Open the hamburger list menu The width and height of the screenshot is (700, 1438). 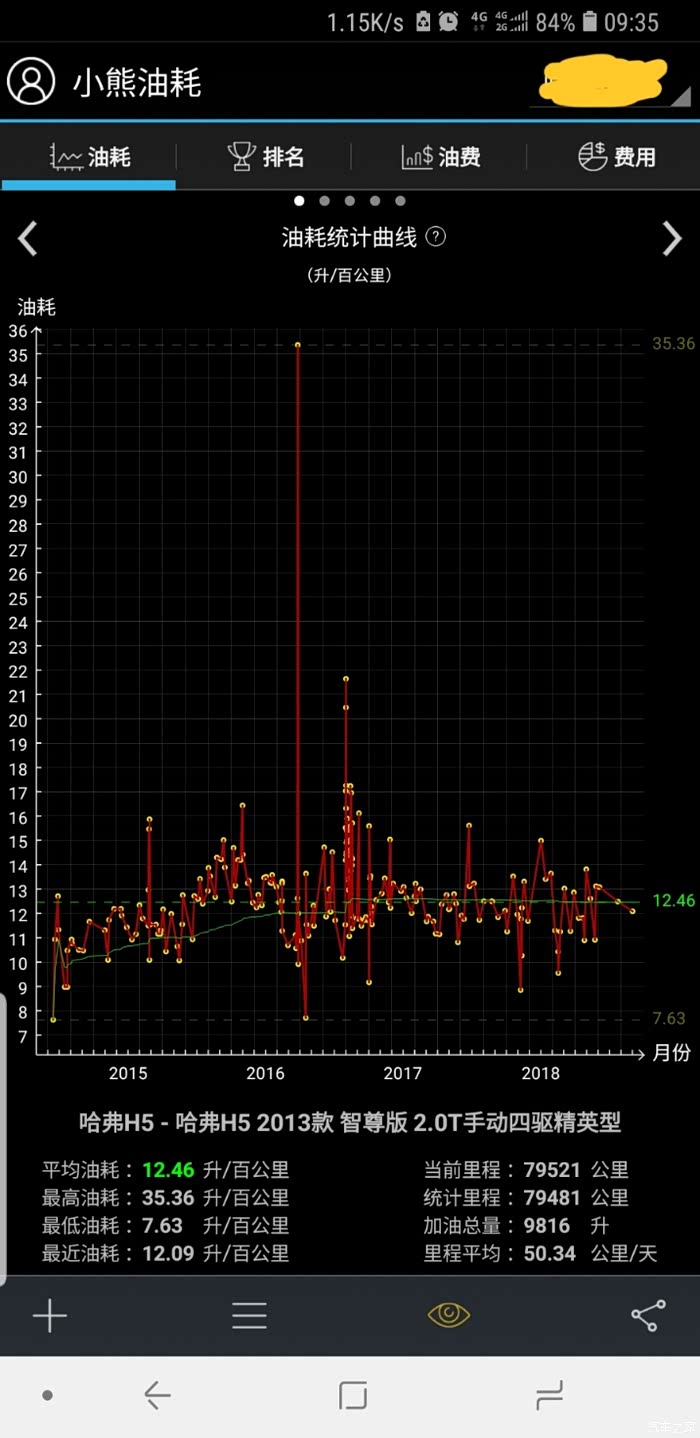[x=249, y=1316]
